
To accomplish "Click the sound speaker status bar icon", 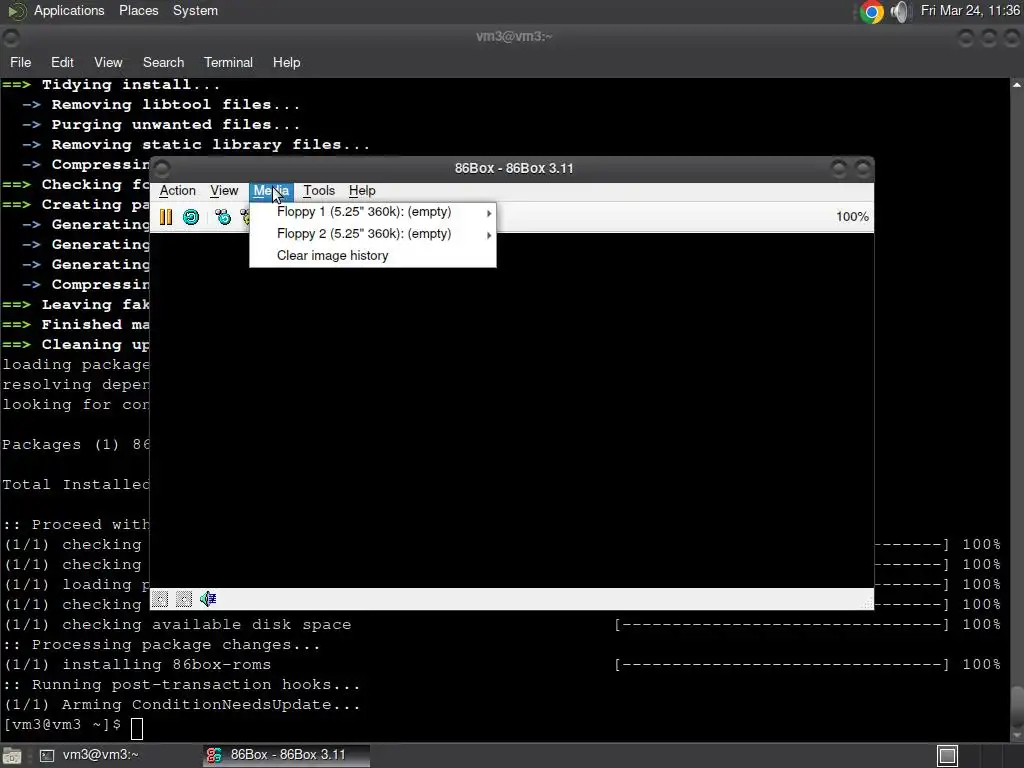I will click(208, 599).
